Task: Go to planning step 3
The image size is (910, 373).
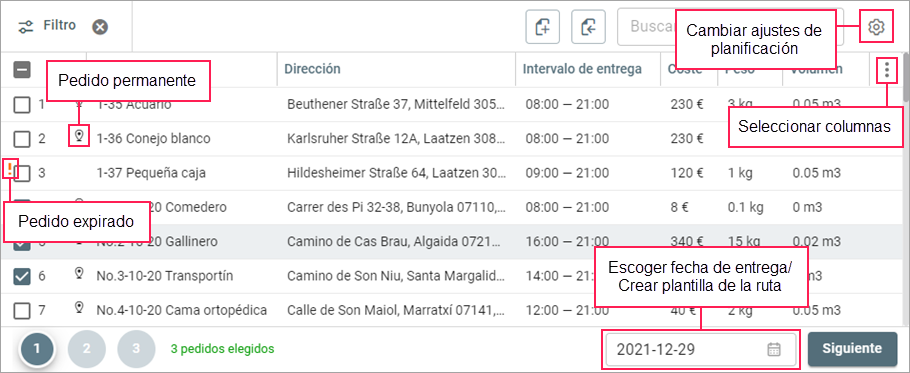Action: click(136, 349)
